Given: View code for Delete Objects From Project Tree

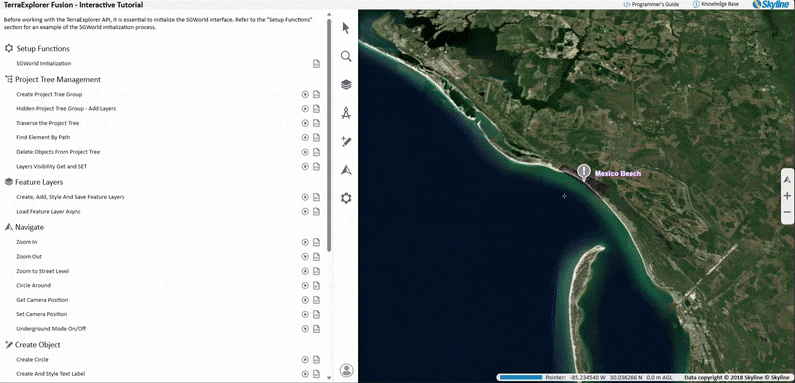Looking at the screenshot, I should [x=316, y=152].
